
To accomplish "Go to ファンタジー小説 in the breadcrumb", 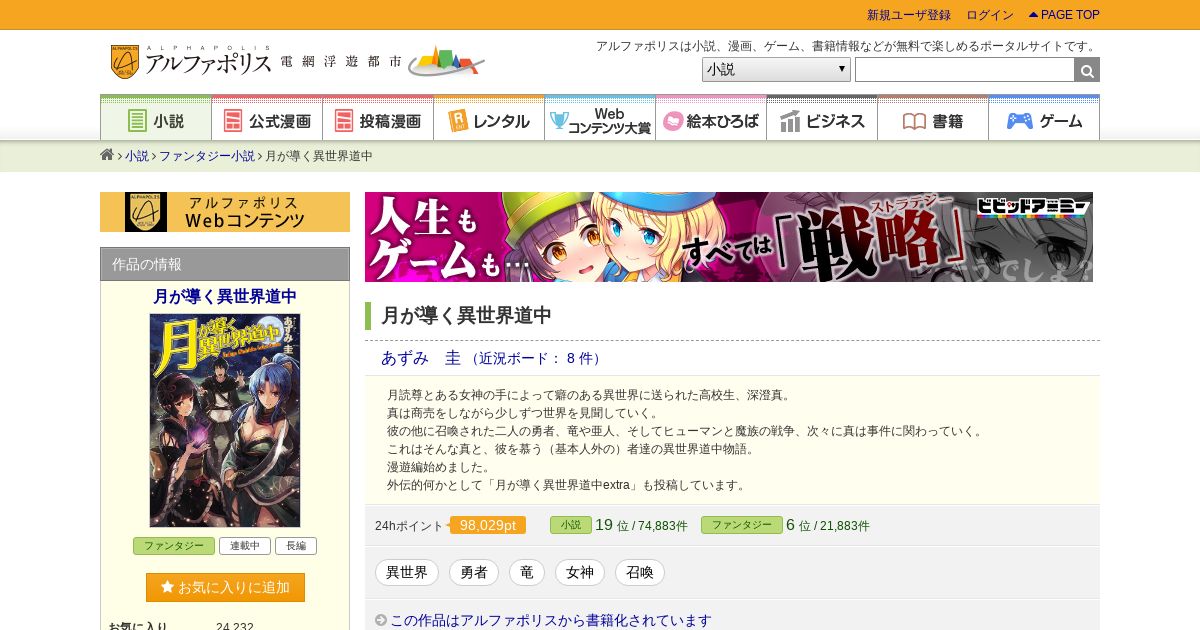I will [x=207, y=156].
